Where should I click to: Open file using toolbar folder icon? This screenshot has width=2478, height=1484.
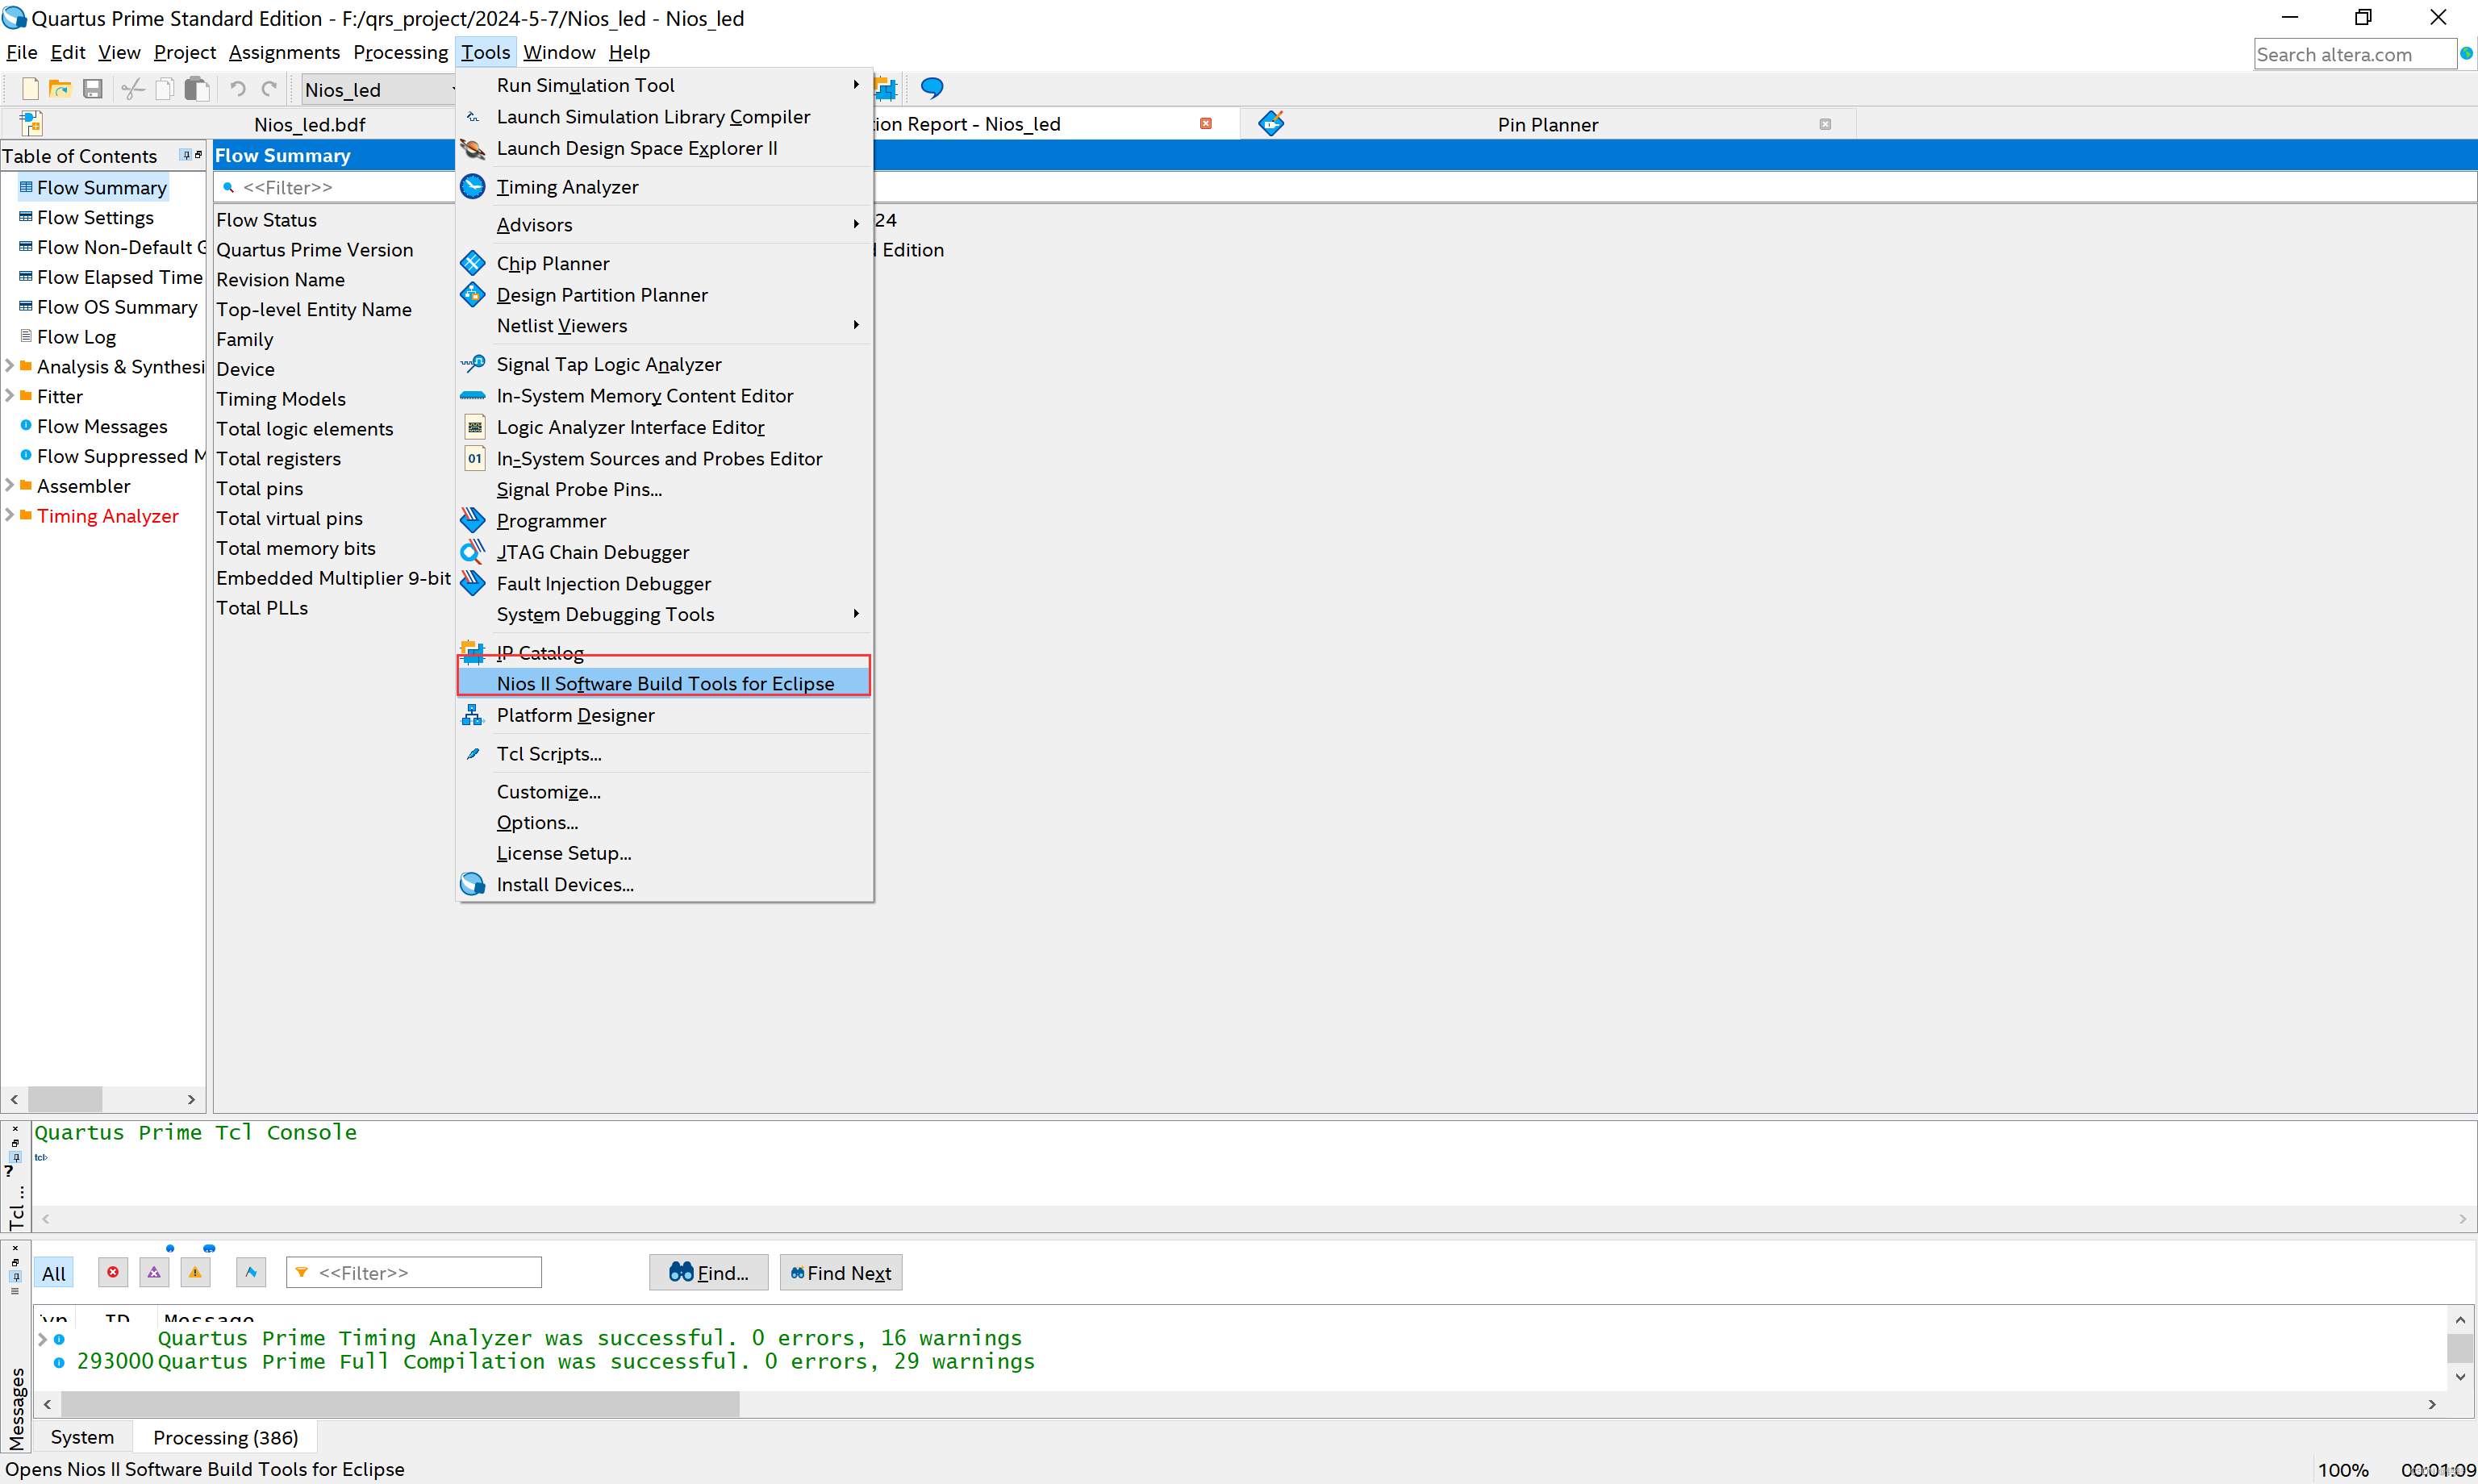[x=60, y=89]
